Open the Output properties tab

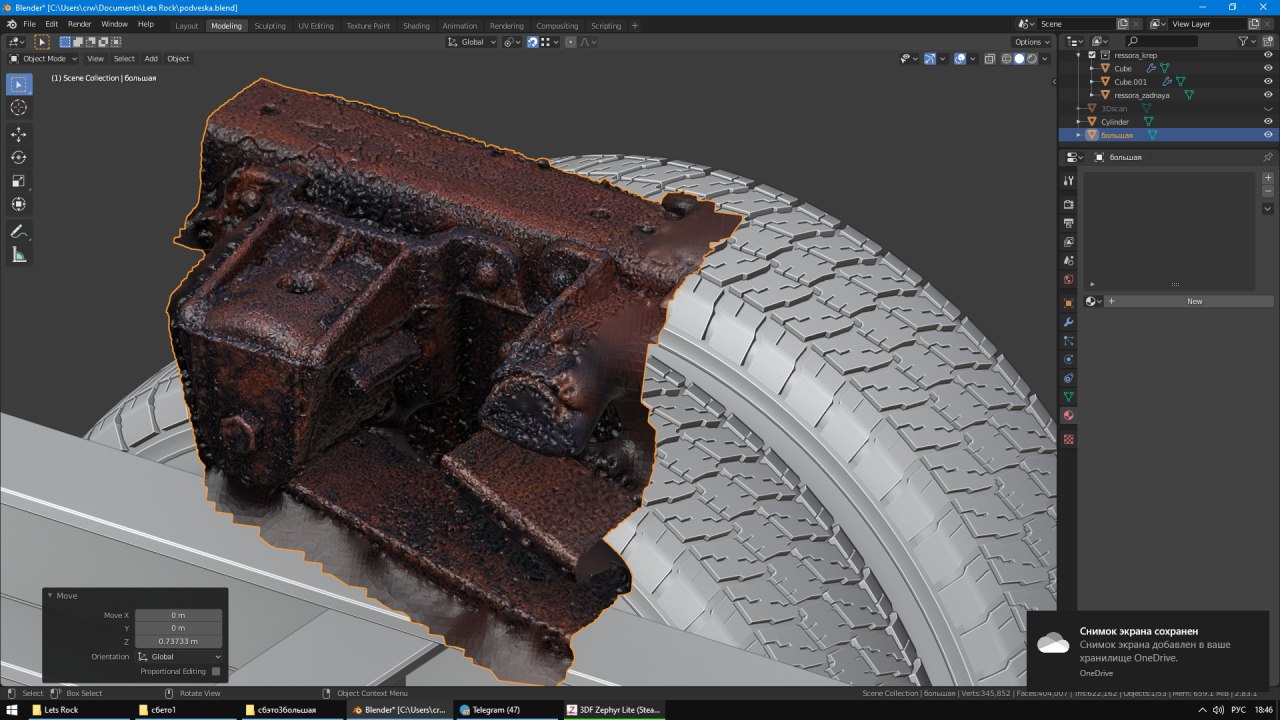[1068, 223]
